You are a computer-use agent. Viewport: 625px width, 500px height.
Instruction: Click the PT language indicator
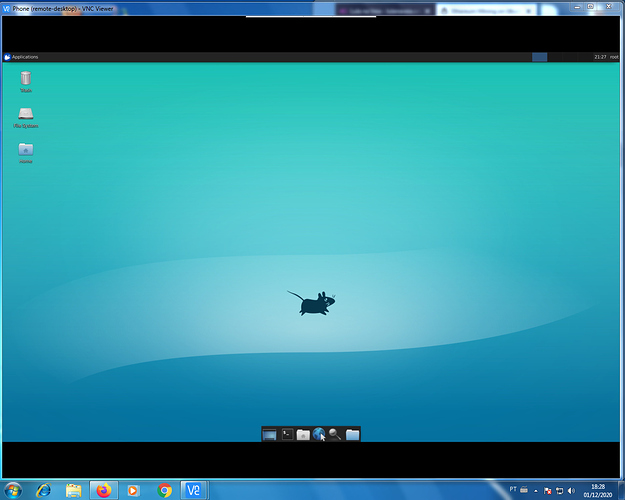coord(513,489)
